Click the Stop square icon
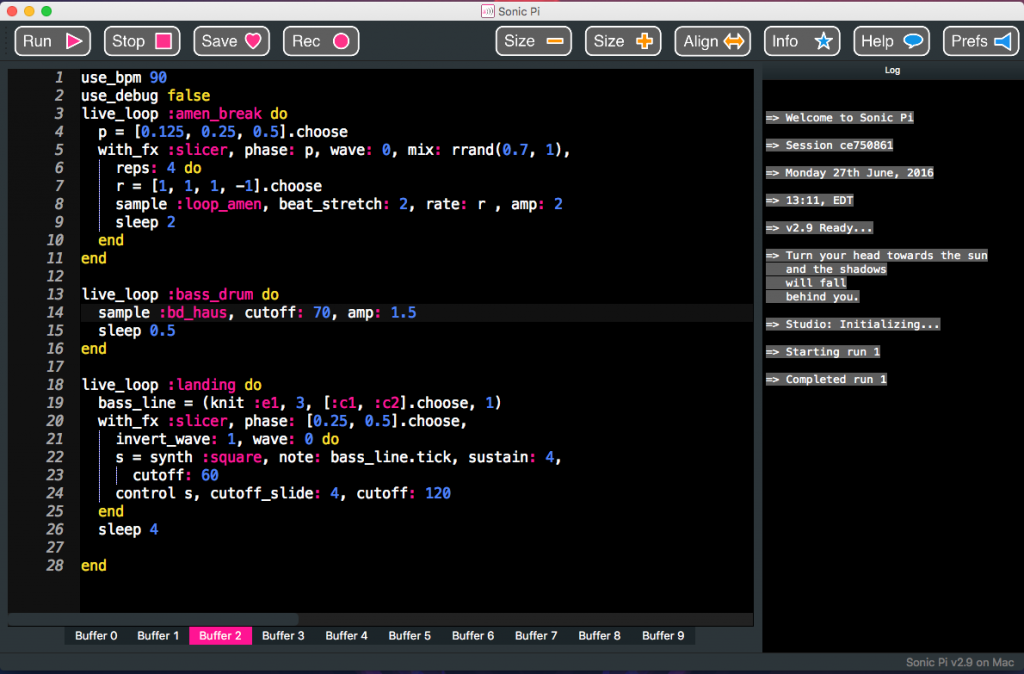This screenshot has height=674, width=1024. point(163,41)
